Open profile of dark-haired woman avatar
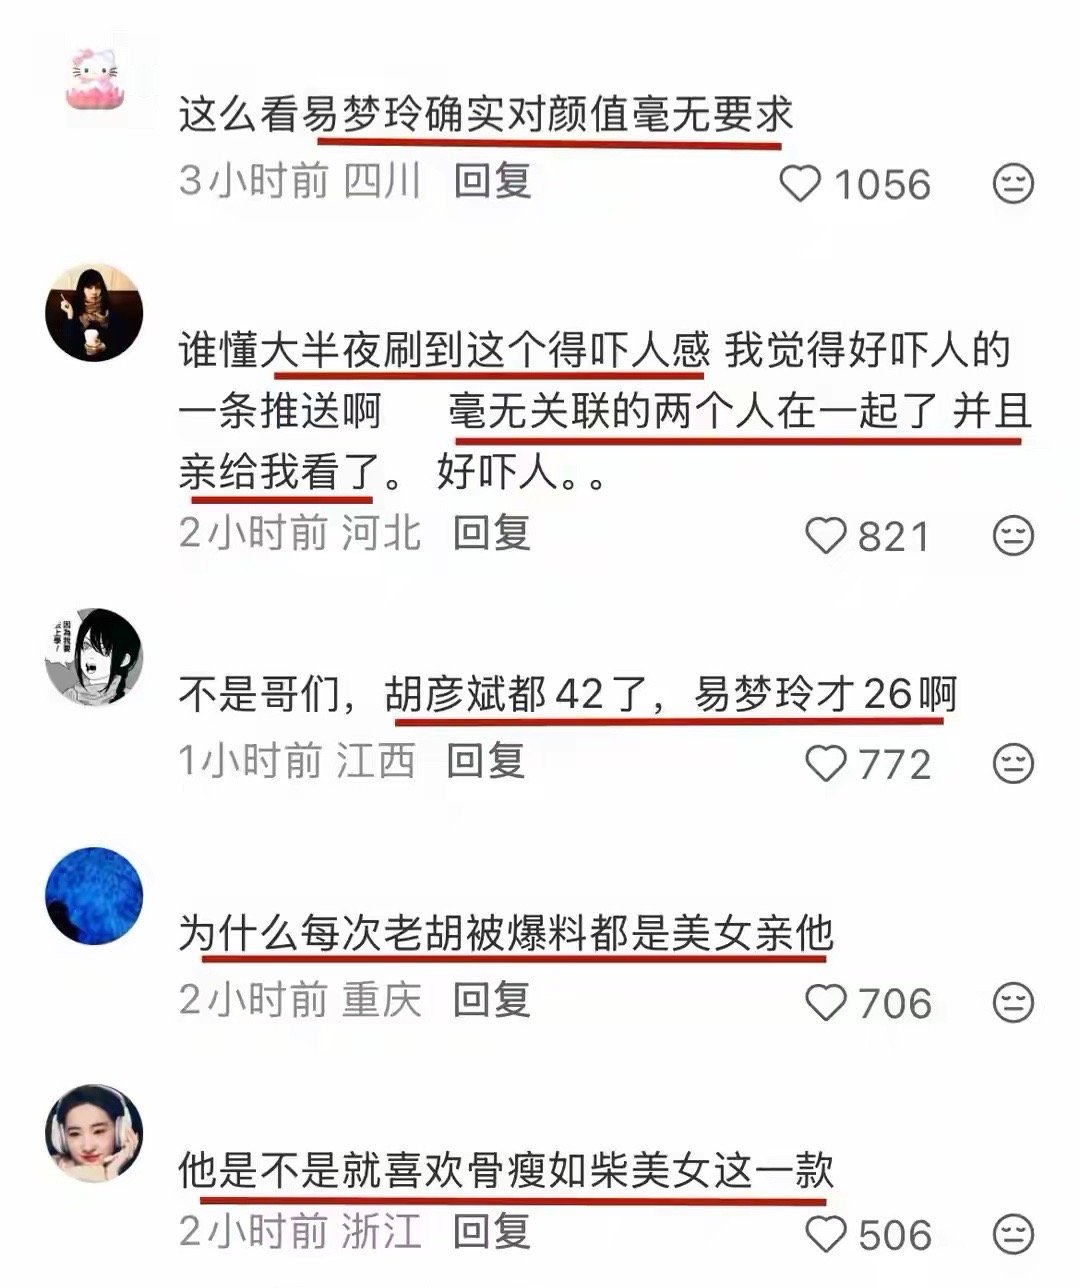 95,312
